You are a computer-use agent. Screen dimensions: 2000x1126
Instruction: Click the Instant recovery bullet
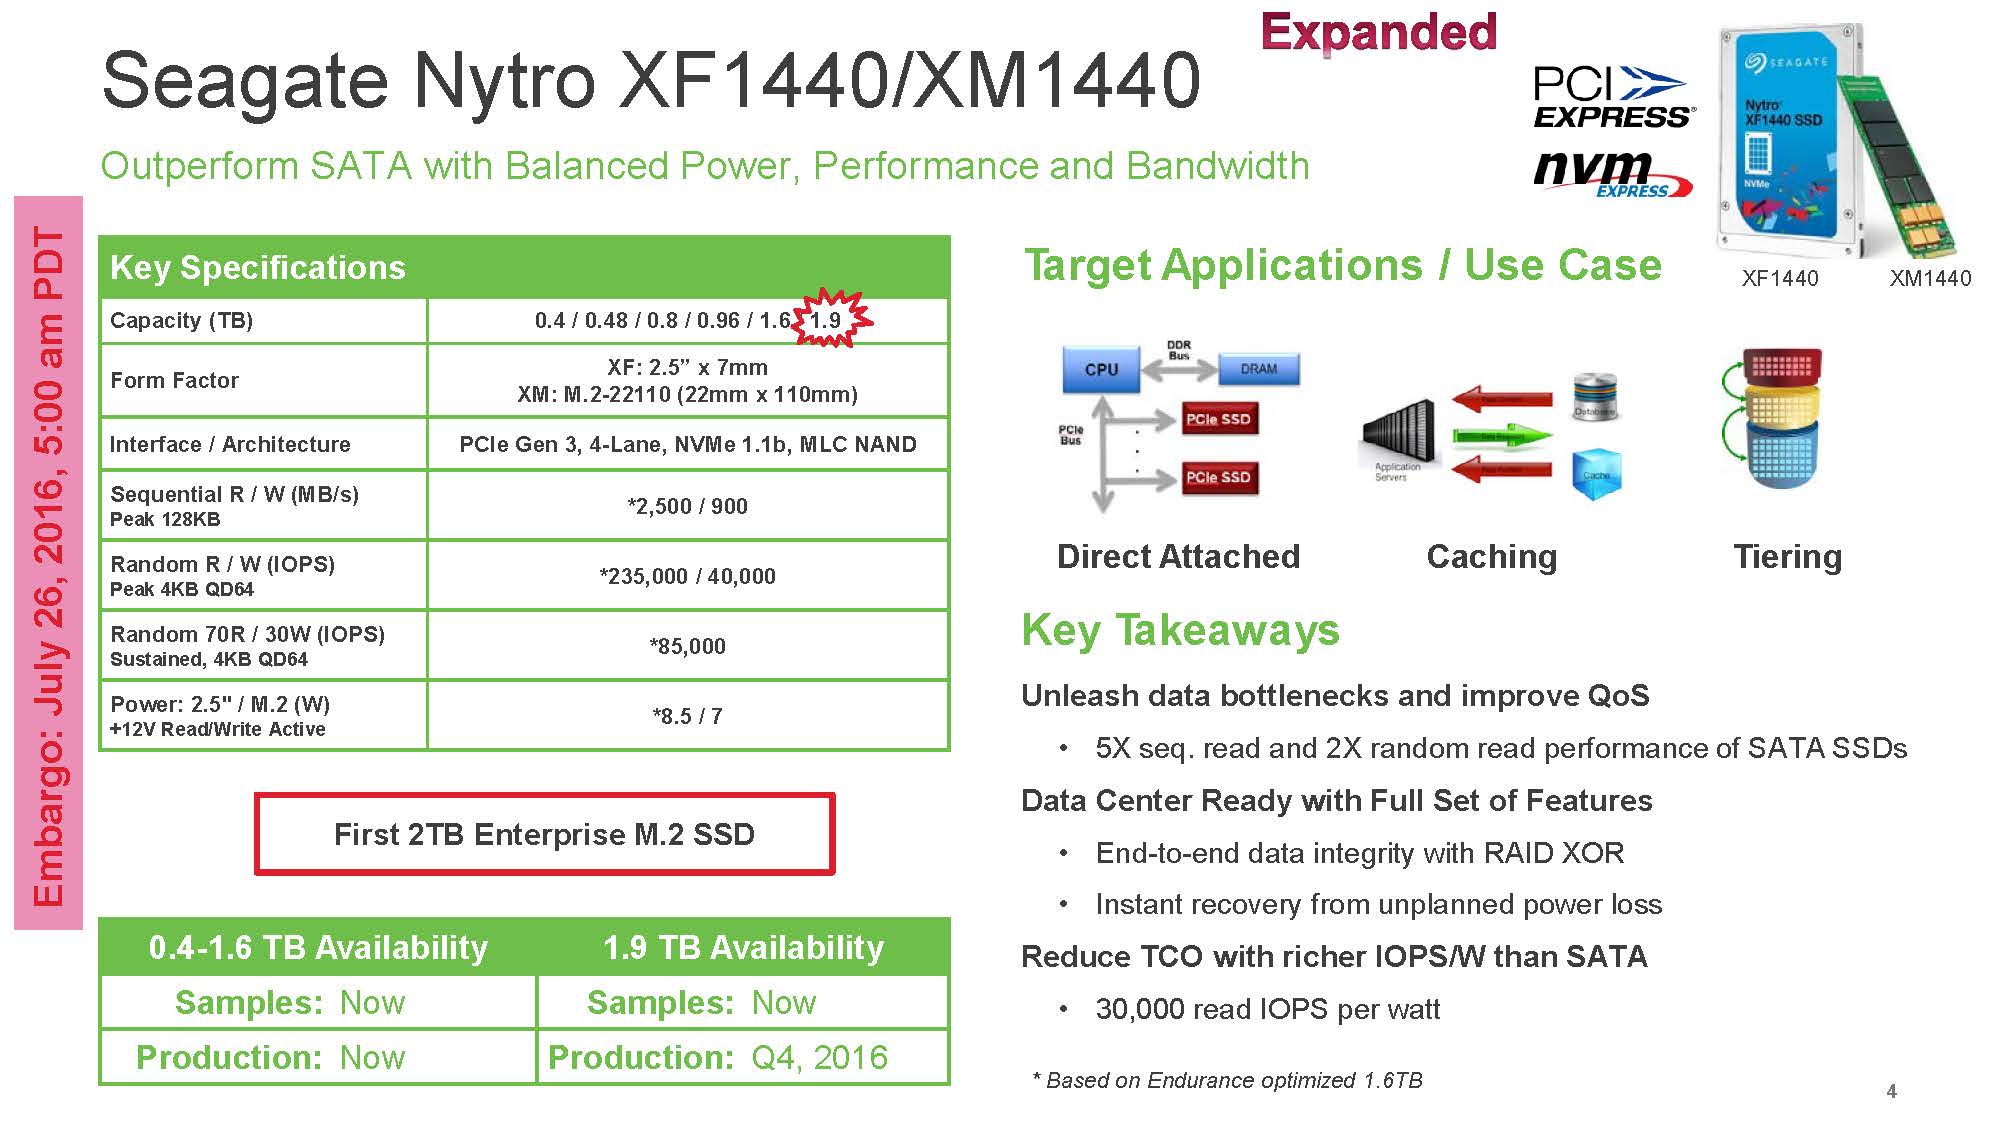(1378, 905)
